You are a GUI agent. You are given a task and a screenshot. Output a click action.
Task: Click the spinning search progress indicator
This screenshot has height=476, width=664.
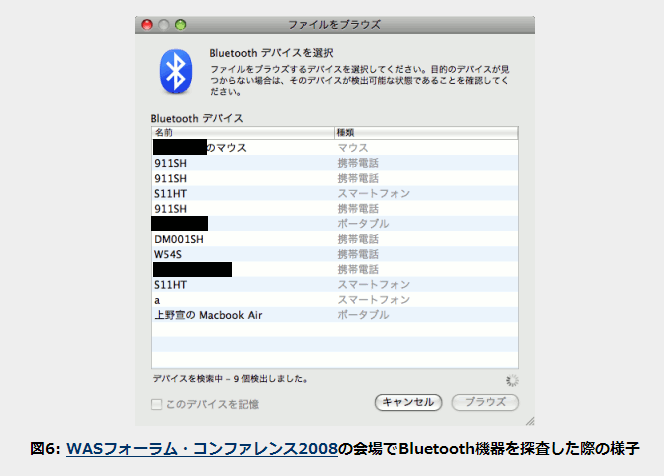[512, 380]
